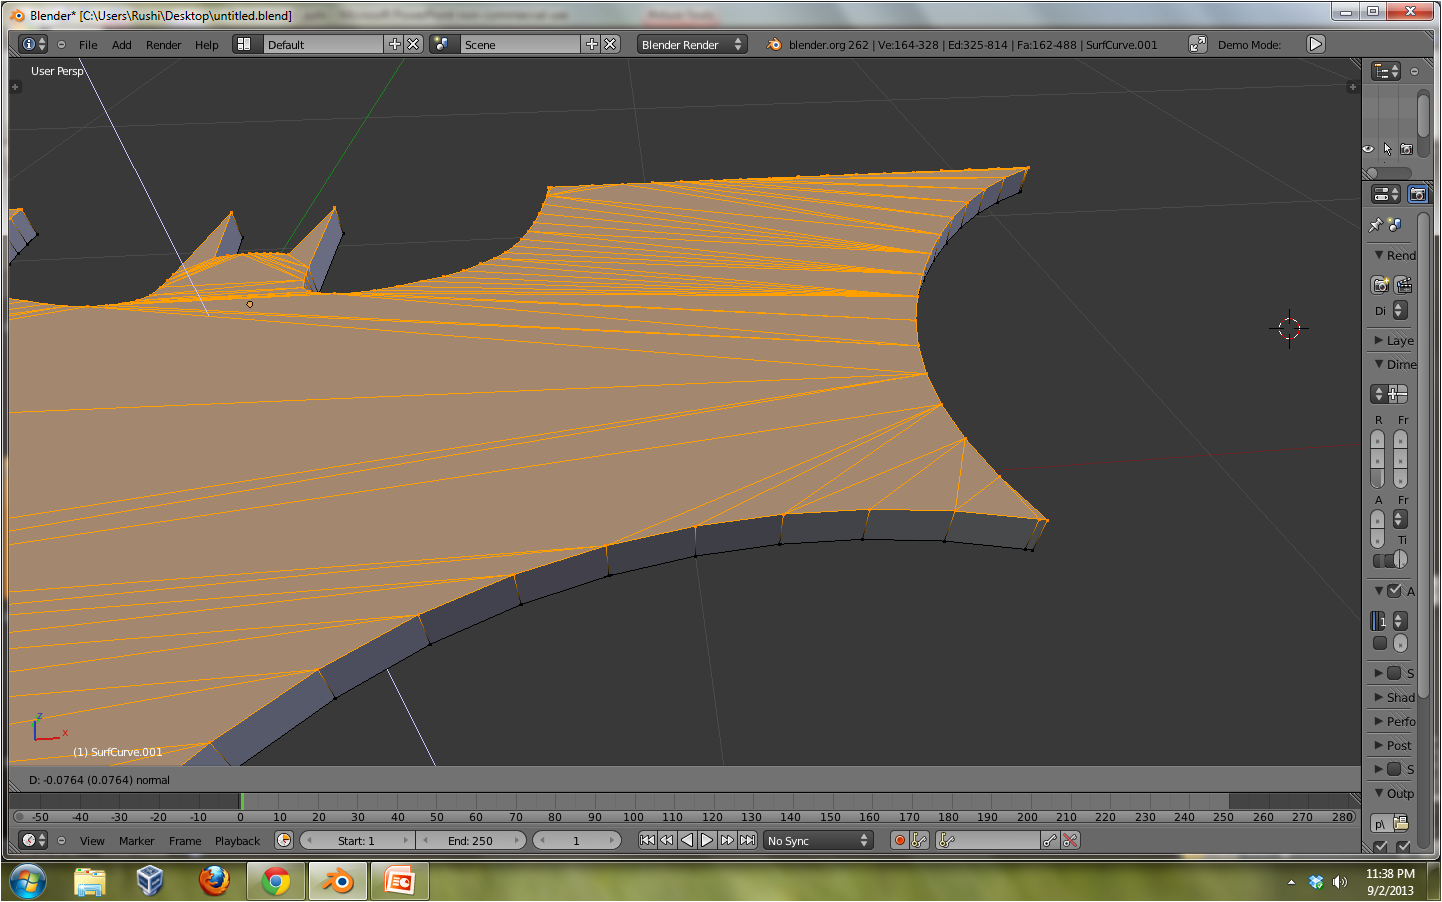
Task: Toggle outliner renderability camera icon
Action: [1407, 149]
